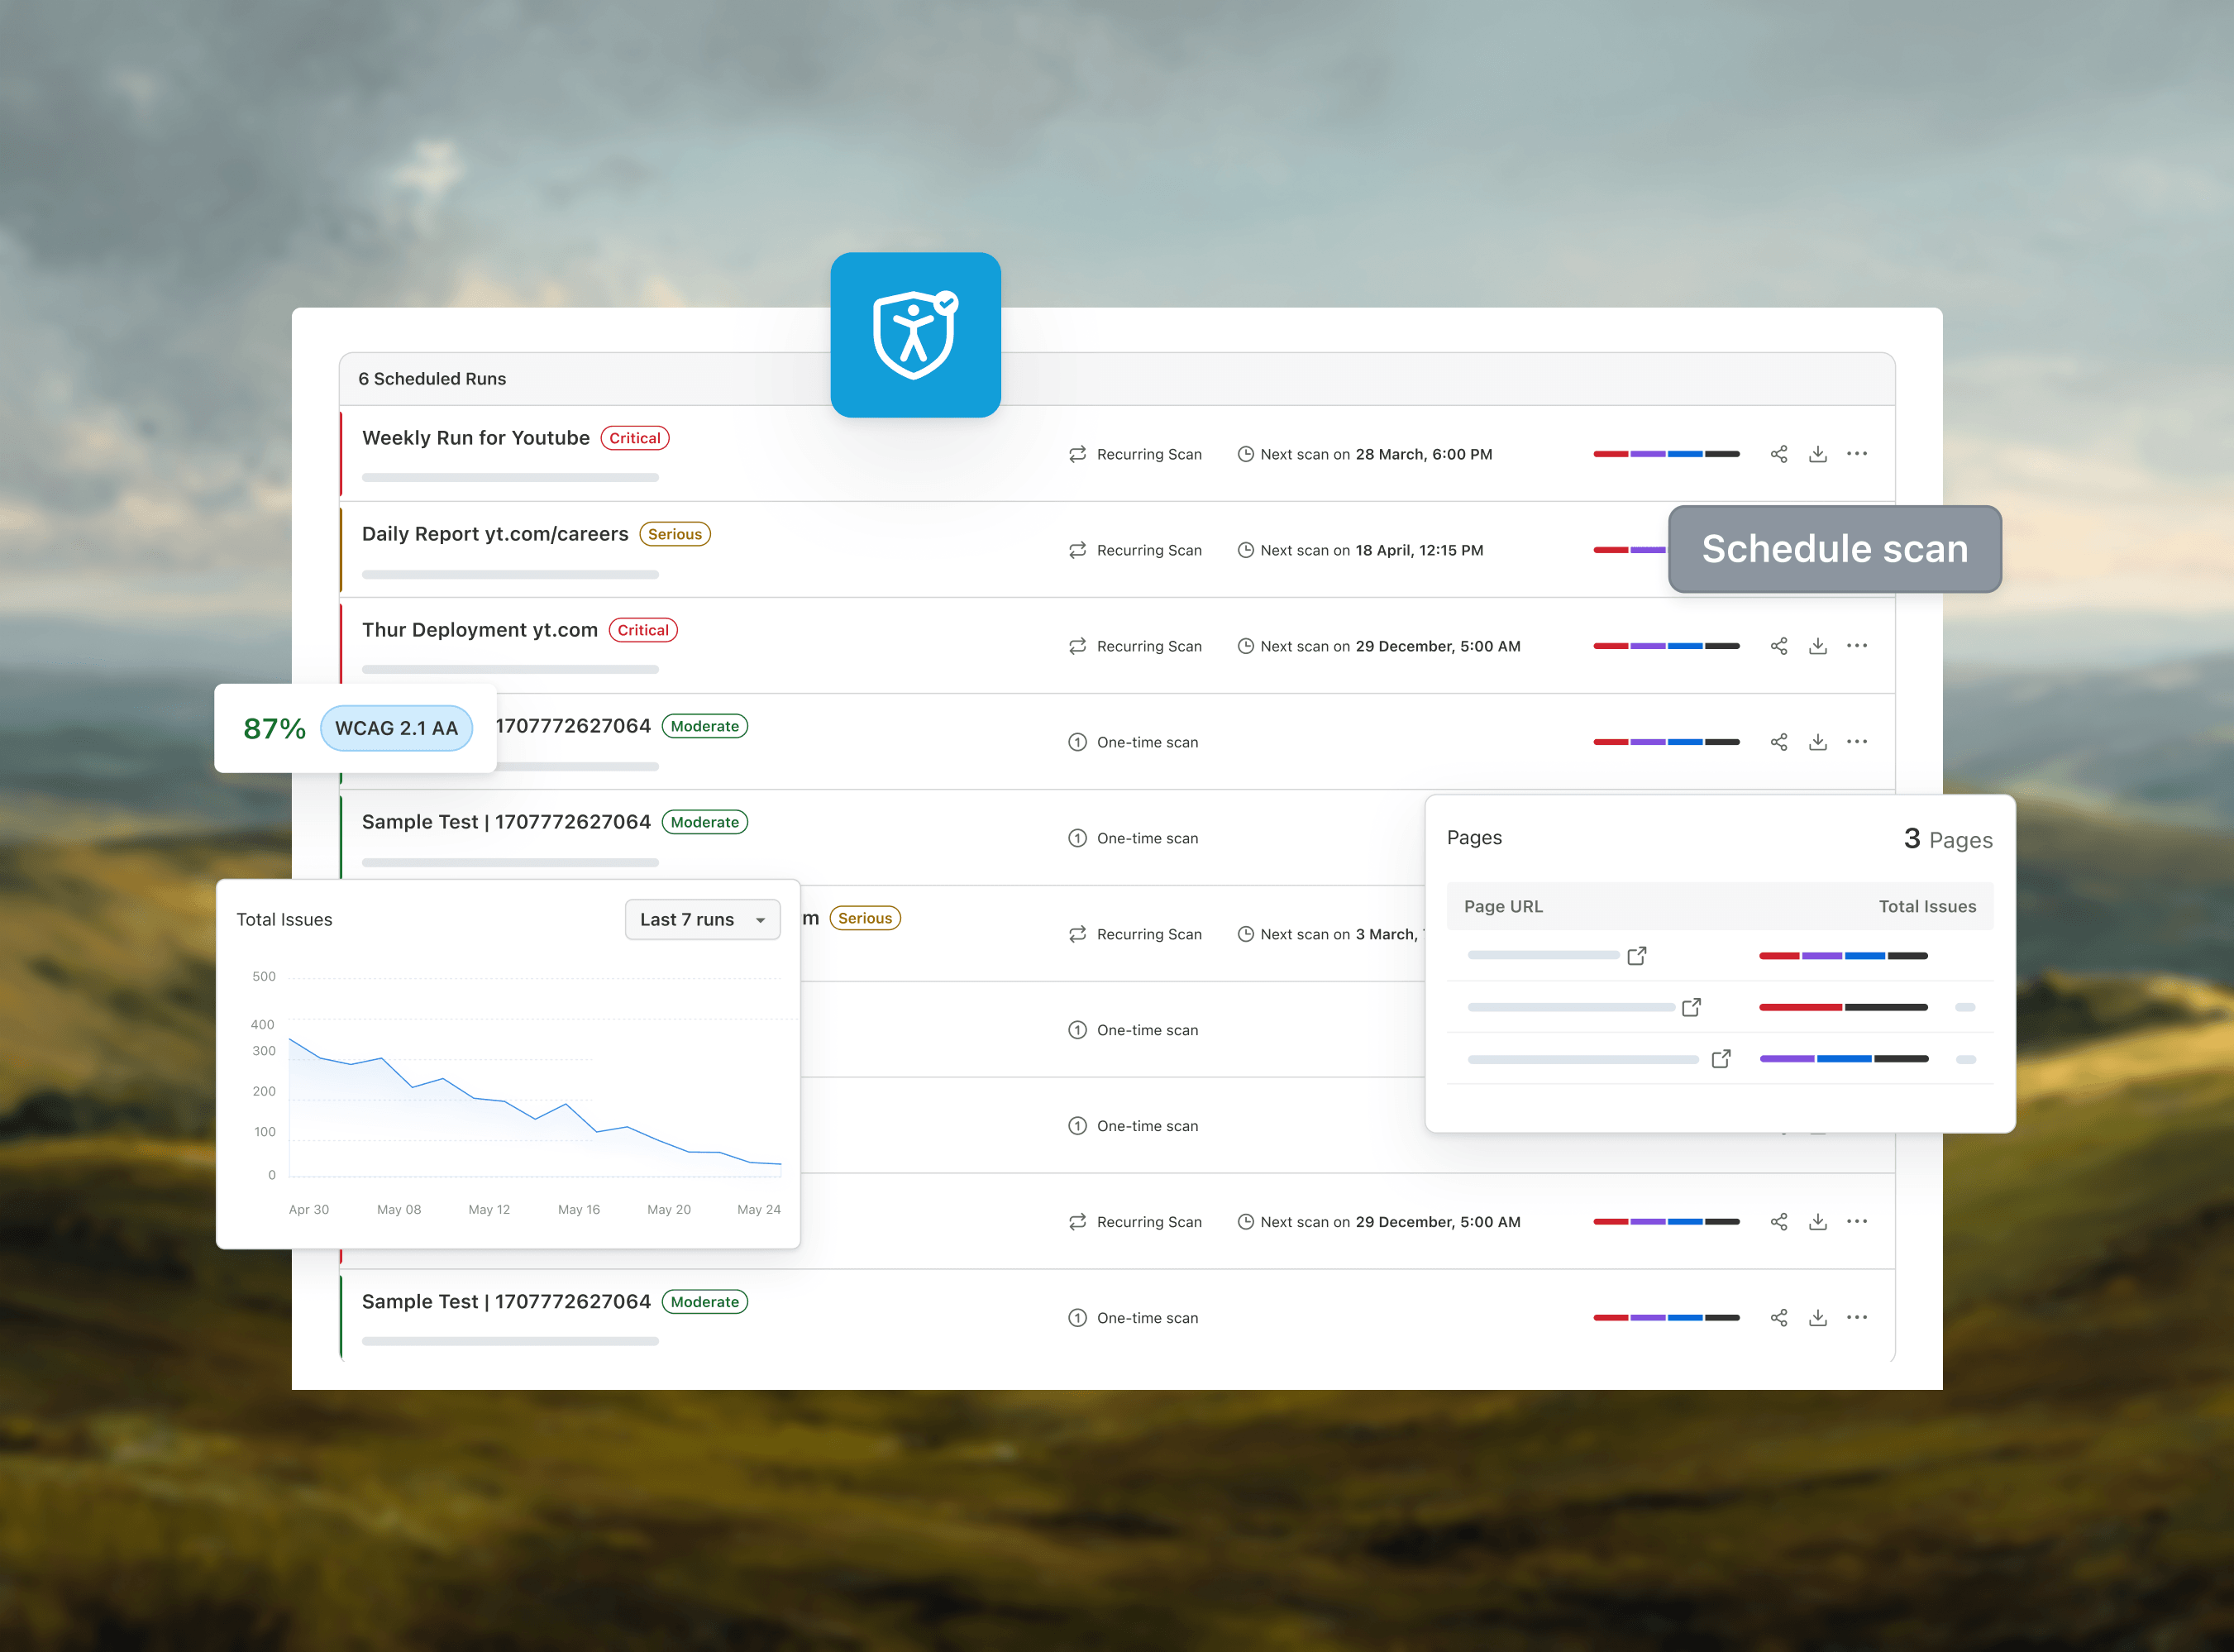Image resolution: width=2234 pixels, height=1652 pixels.
Task: Click the Total Issues chart title
Action: pyautogui.click(x=284, y=919)
